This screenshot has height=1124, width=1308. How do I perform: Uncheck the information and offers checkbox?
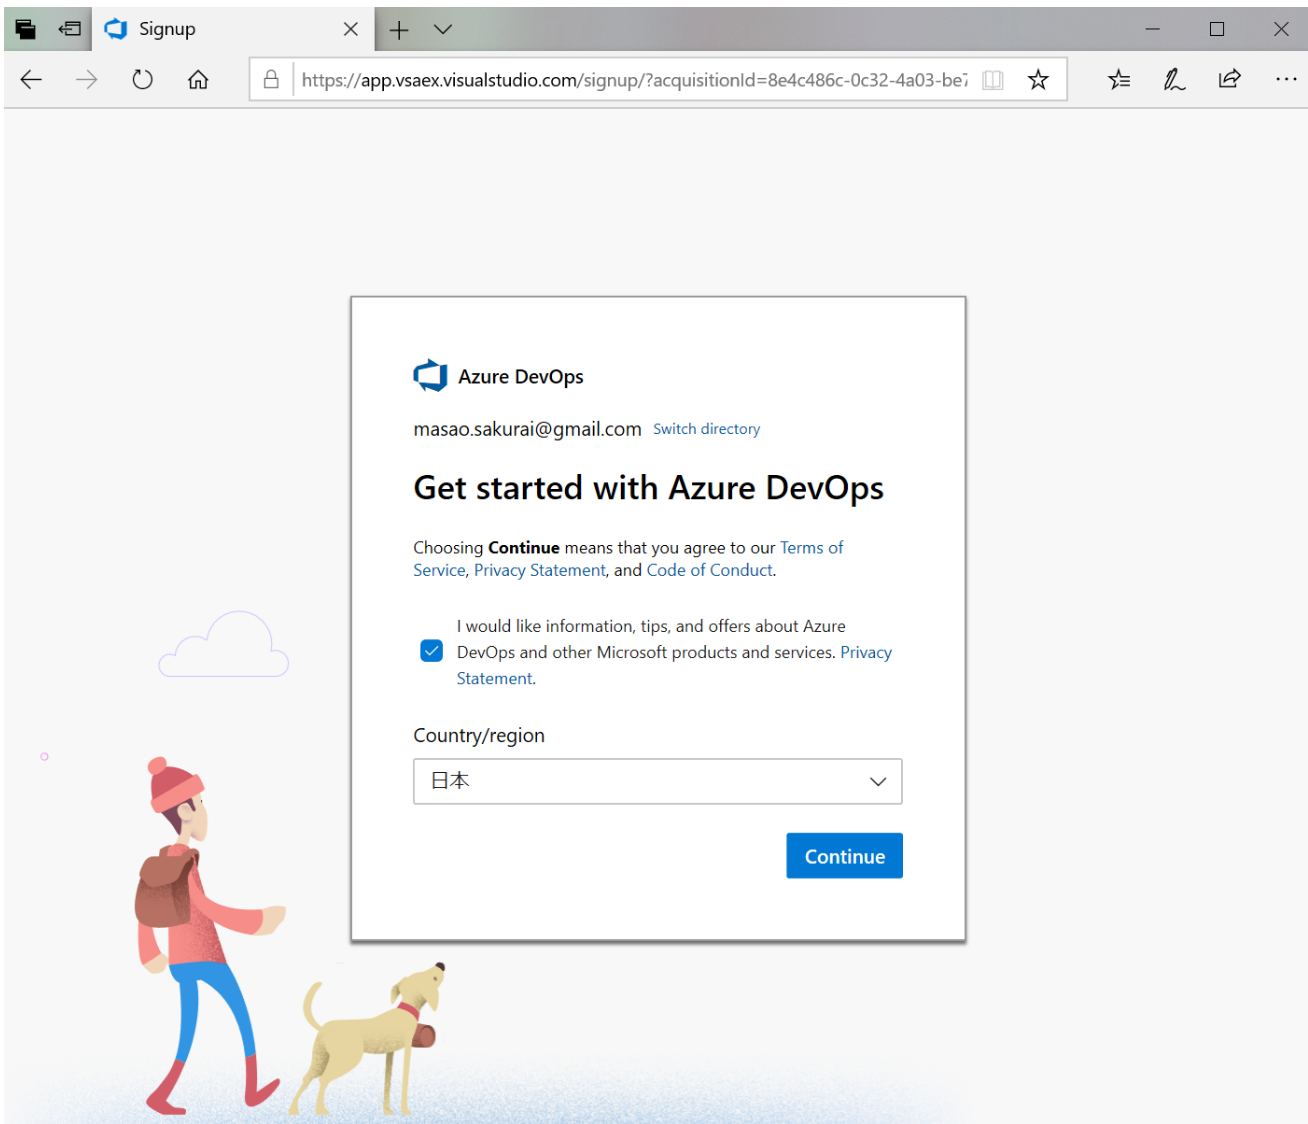tap(432, 651)
